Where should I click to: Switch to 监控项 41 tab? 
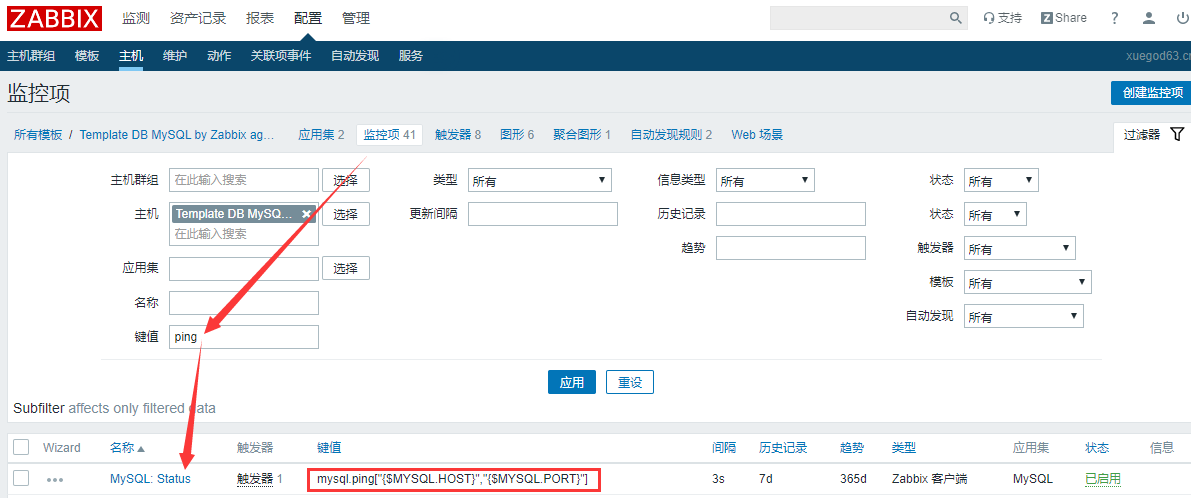(389, 134)
